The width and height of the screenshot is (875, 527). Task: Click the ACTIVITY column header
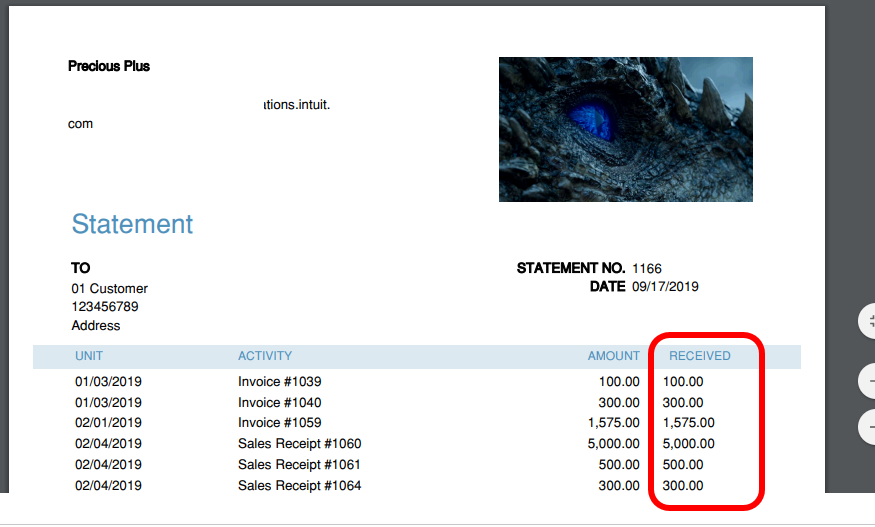[265, 356]
